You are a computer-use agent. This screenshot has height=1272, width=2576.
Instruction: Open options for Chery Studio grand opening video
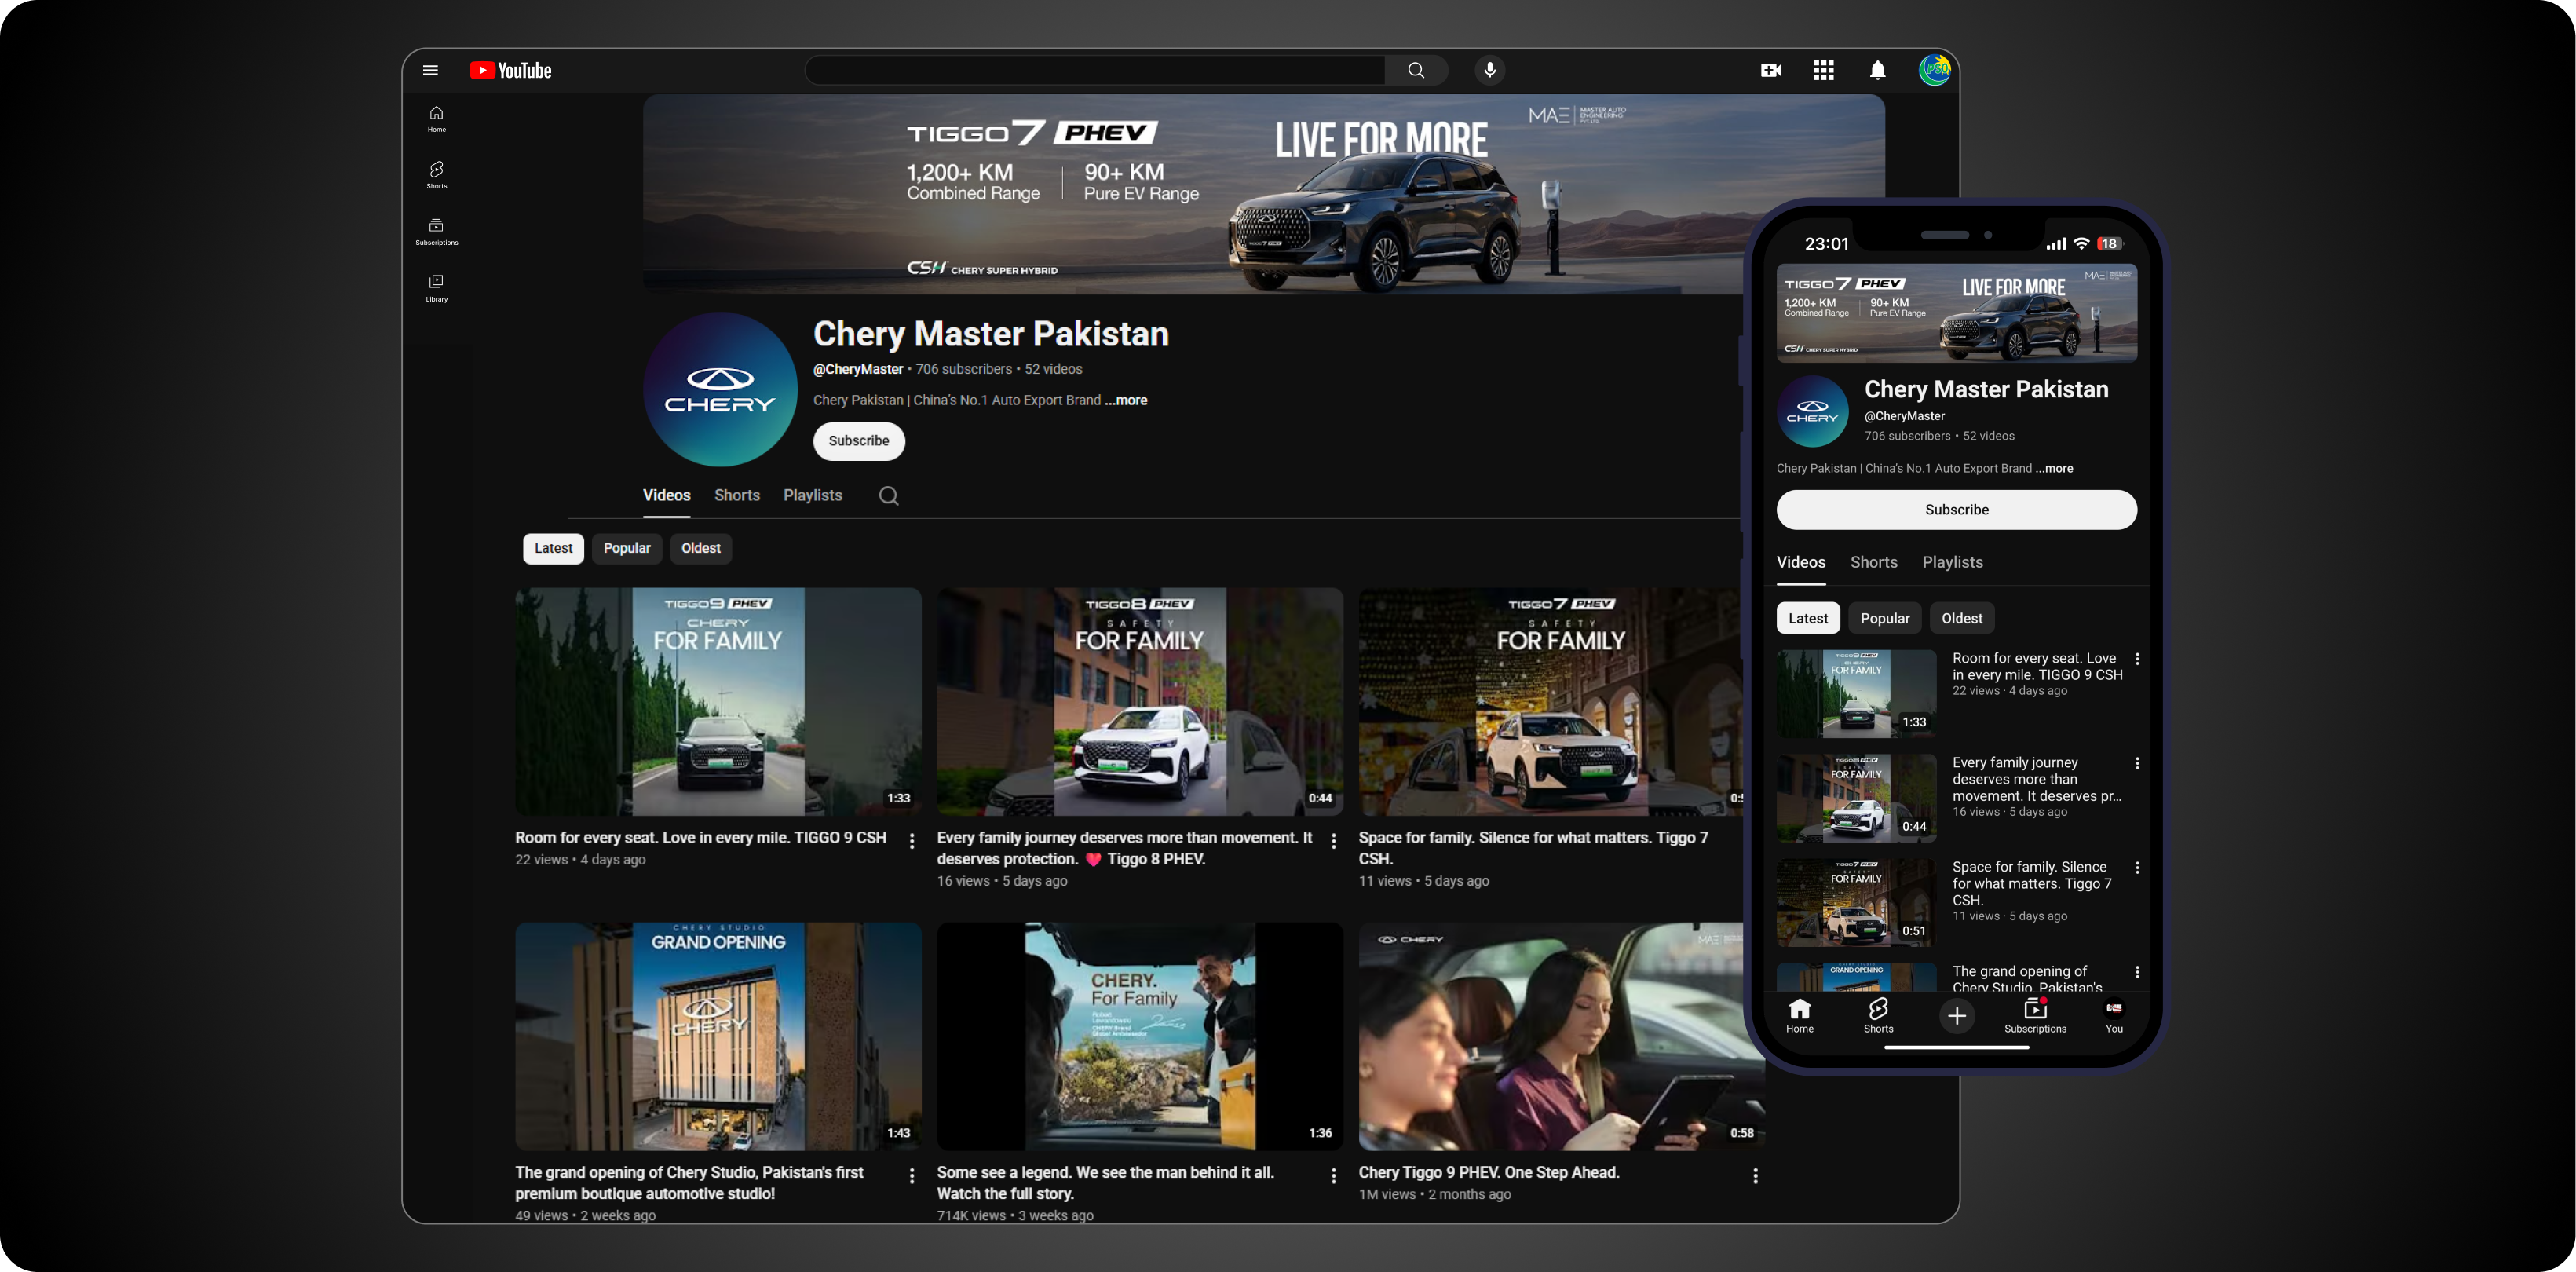[x=912, y=1176]
